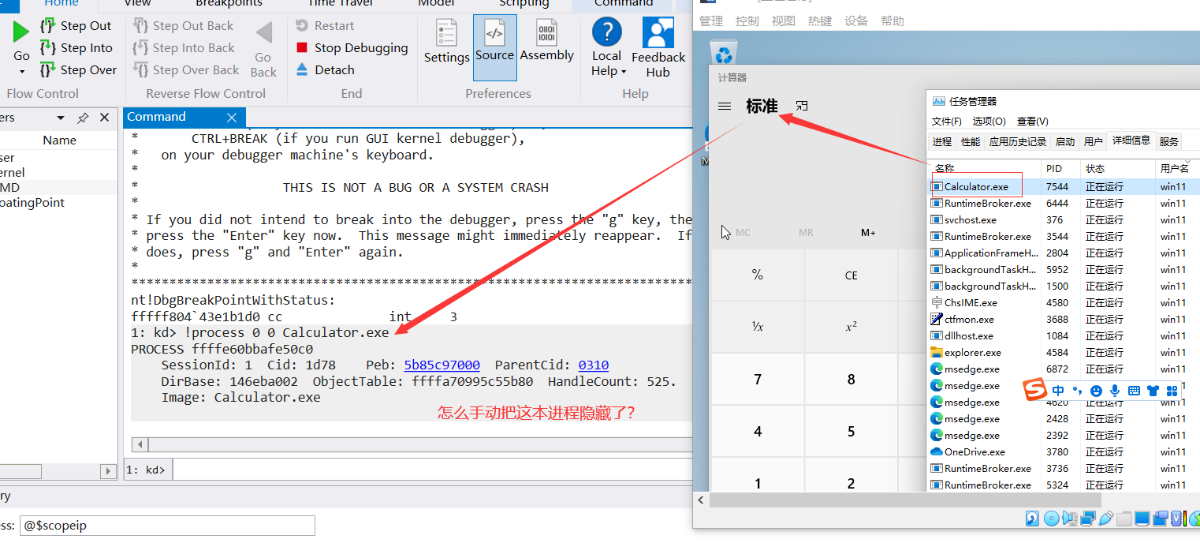Switch to Task Manager 应用历史记录 tab
The height and width of the screenshot is (543, 1200).
(1018, 142)
